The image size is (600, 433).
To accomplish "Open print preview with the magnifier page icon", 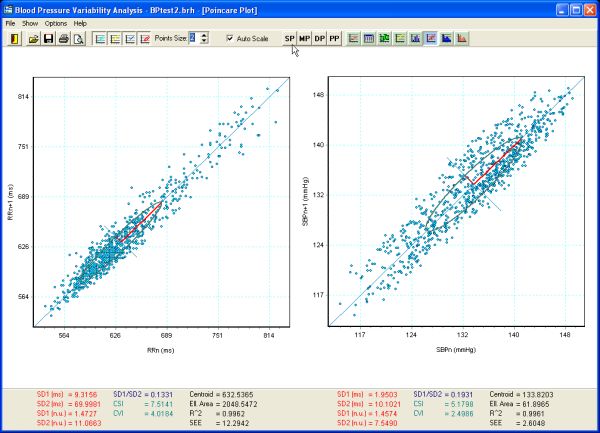I will [x=77, y=39].
